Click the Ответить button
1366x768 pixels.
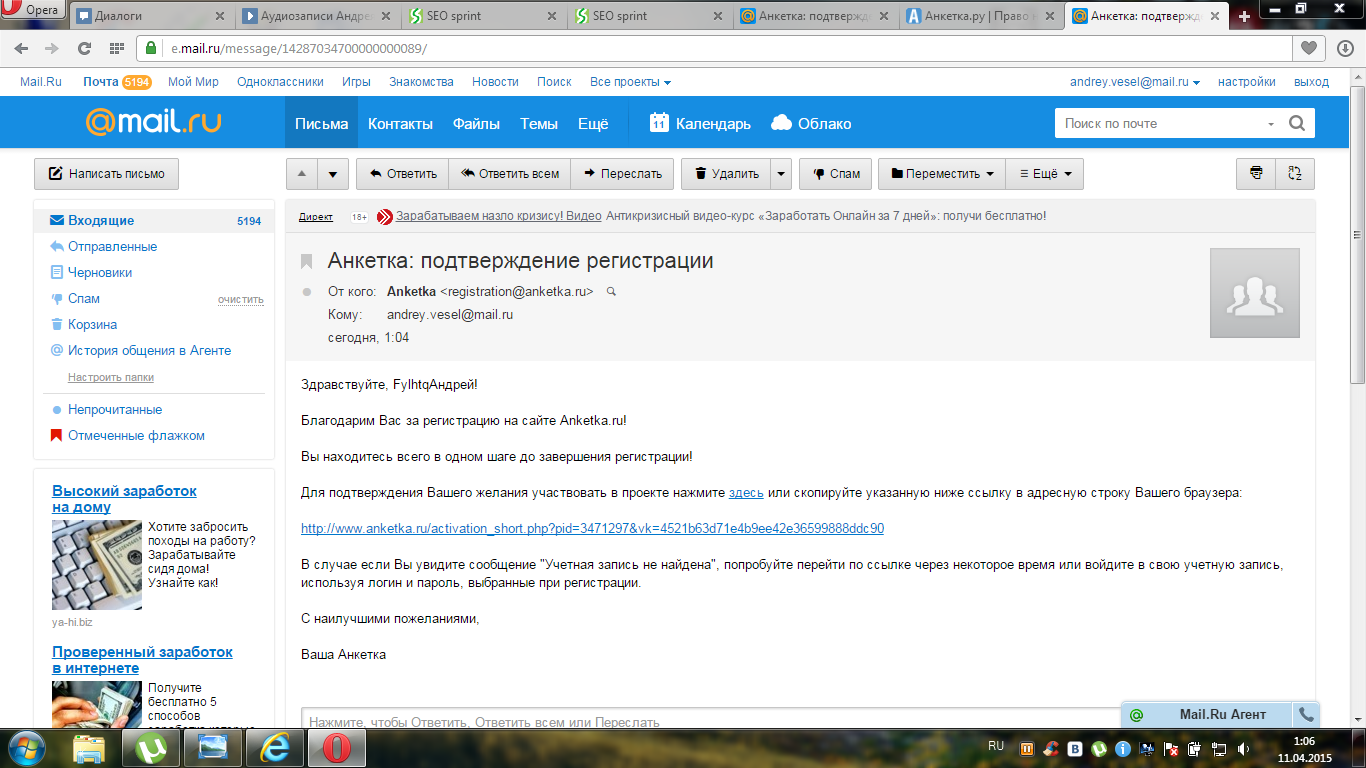point(402,174)
